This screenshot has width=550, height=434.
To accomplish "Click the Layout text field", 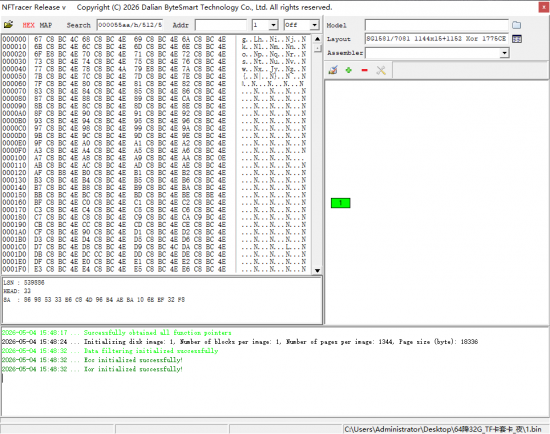I will [437, 39].
